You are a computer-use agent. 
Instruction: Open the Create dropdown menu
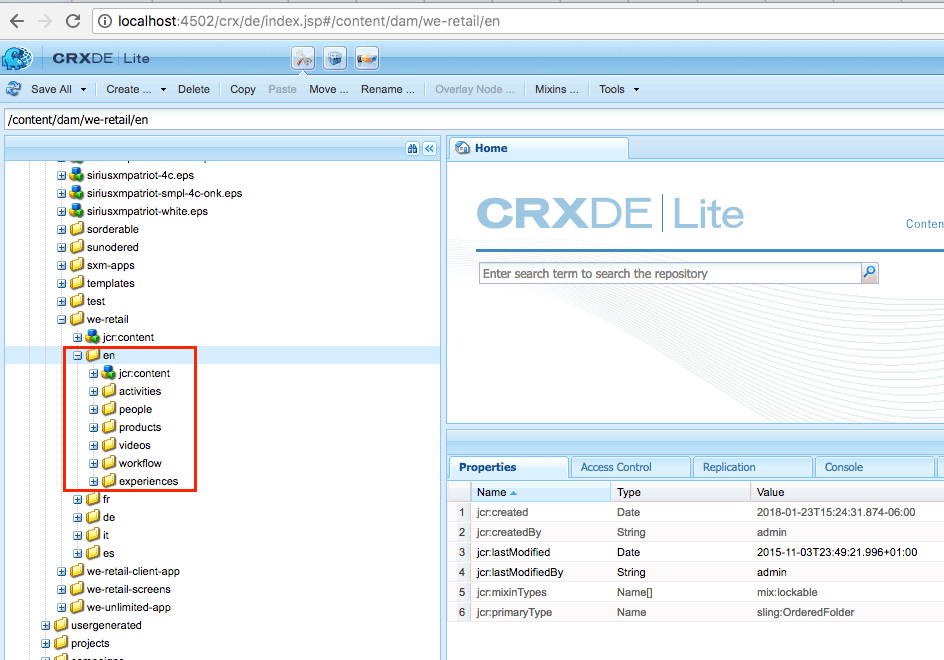(x=133, y=89)
